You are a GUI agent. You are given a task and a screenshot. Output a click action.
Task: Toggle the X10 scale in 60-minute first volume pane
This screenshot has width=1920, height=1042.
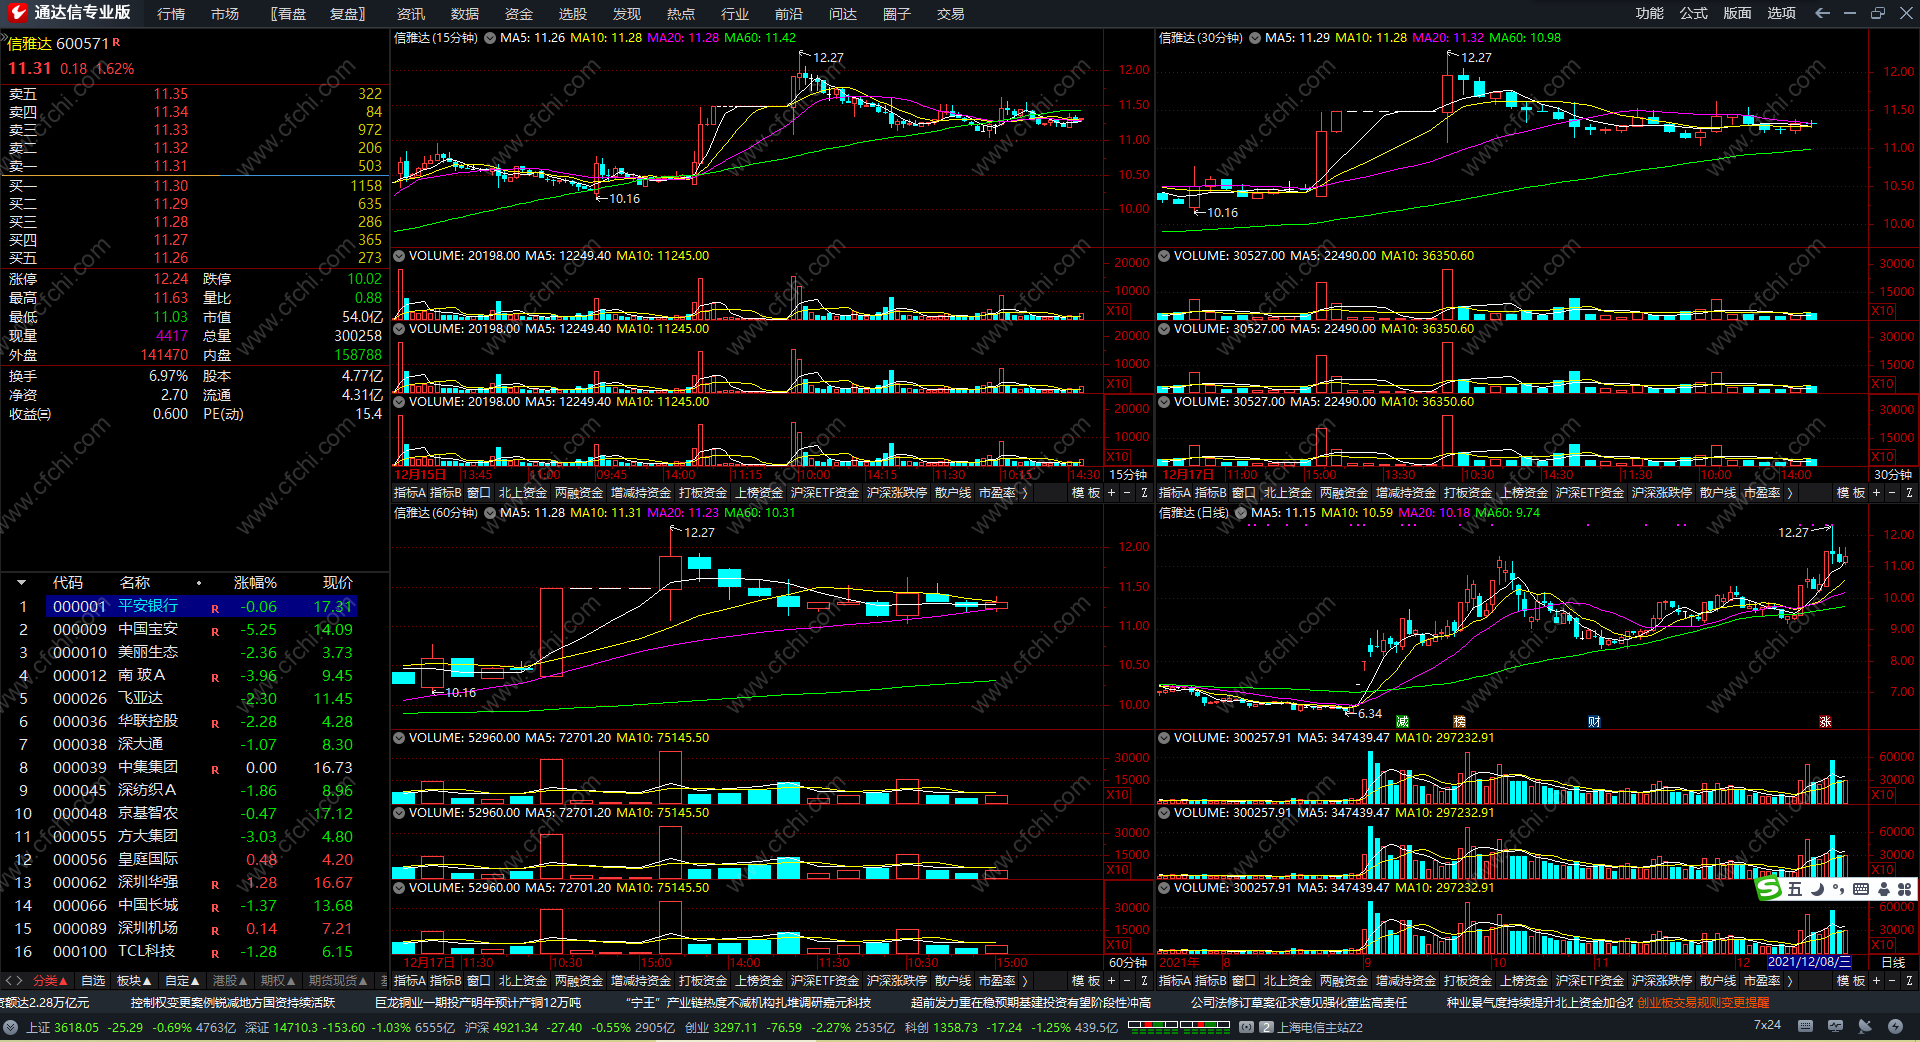point(1117,795)
